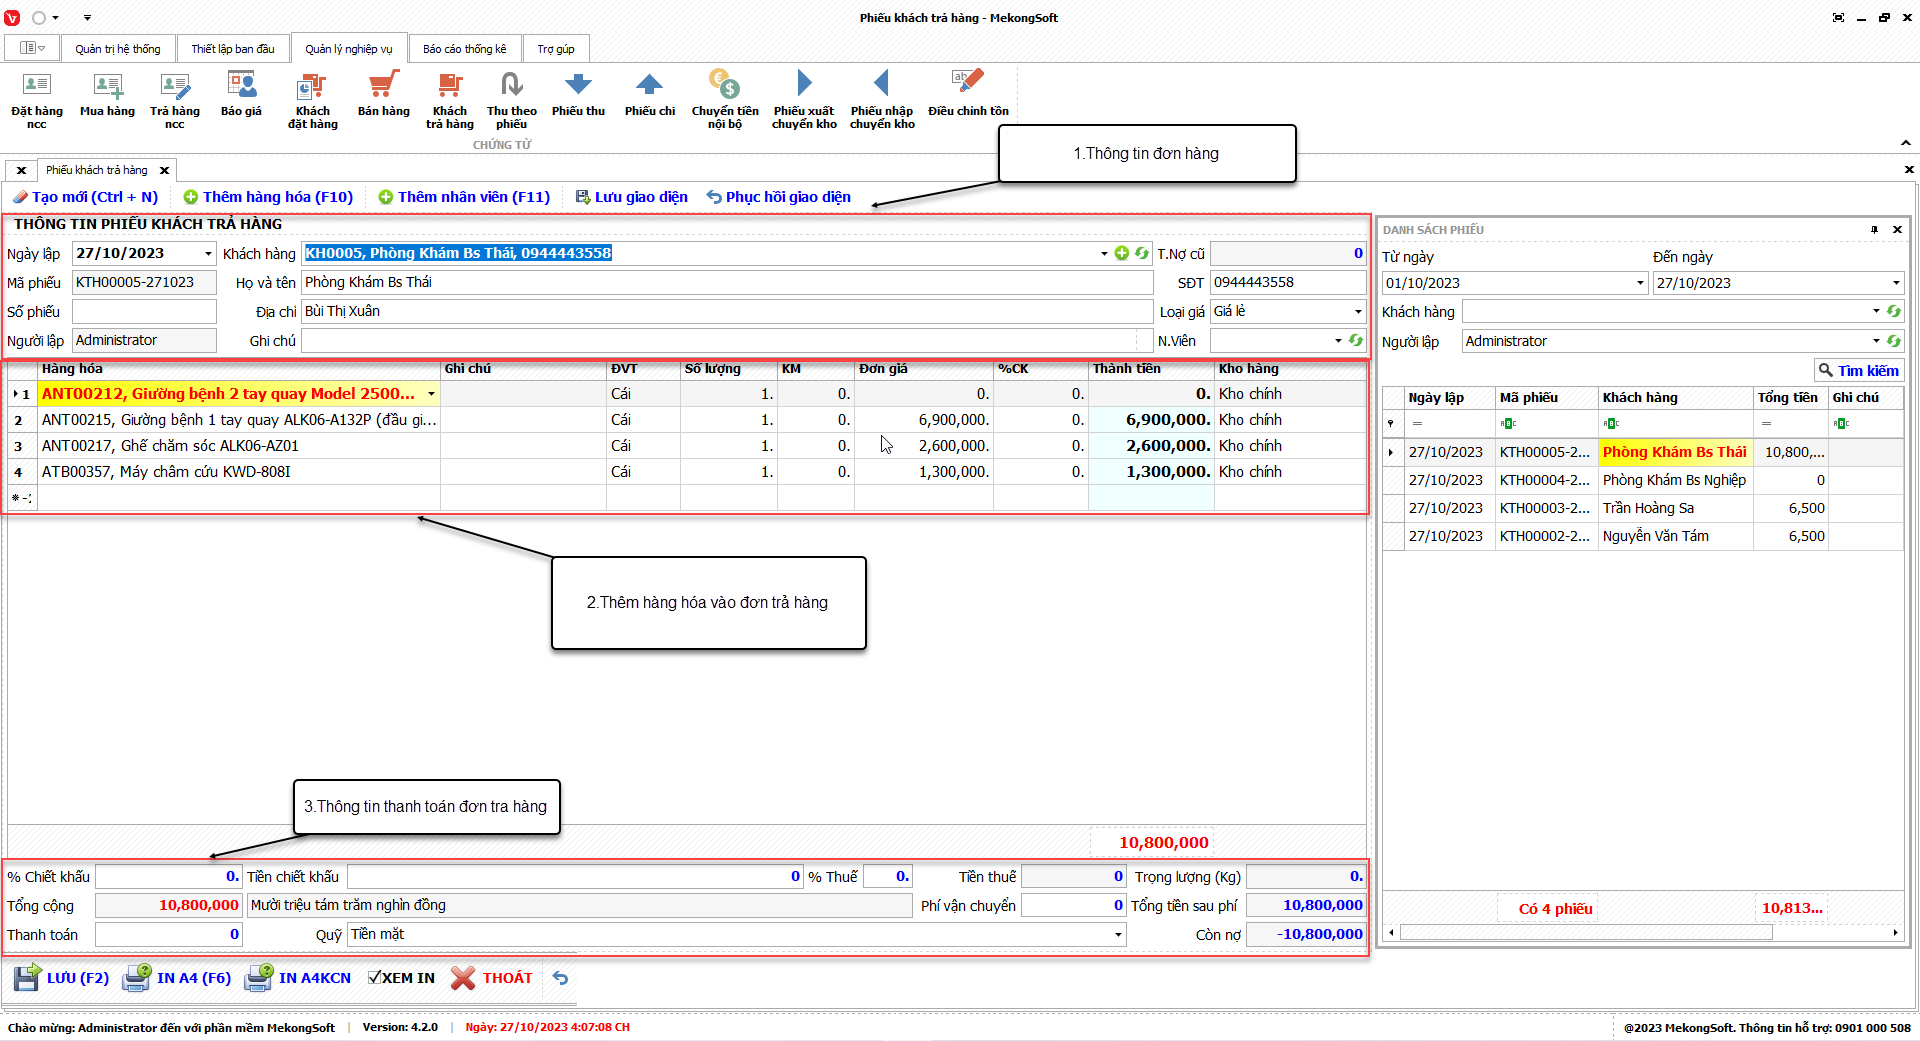Open the Thiết lập ban đầu tab
Screen dimensions: 1920x1041
click(x=233, y=49)
